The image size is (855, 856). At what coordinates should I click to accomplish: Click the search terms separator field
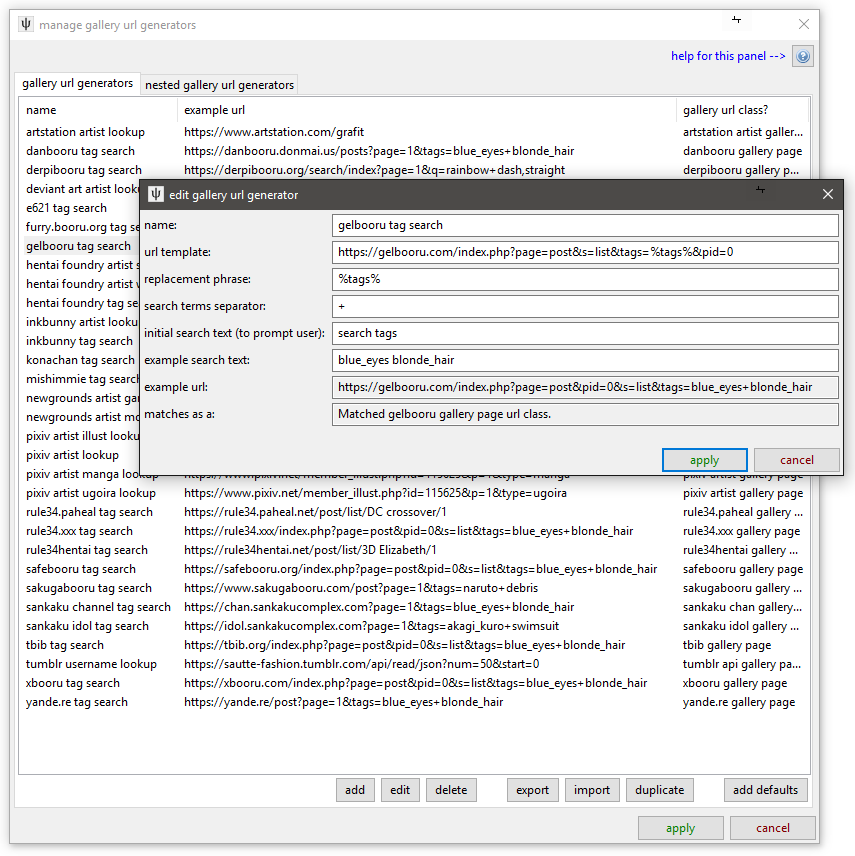point(585,306)
